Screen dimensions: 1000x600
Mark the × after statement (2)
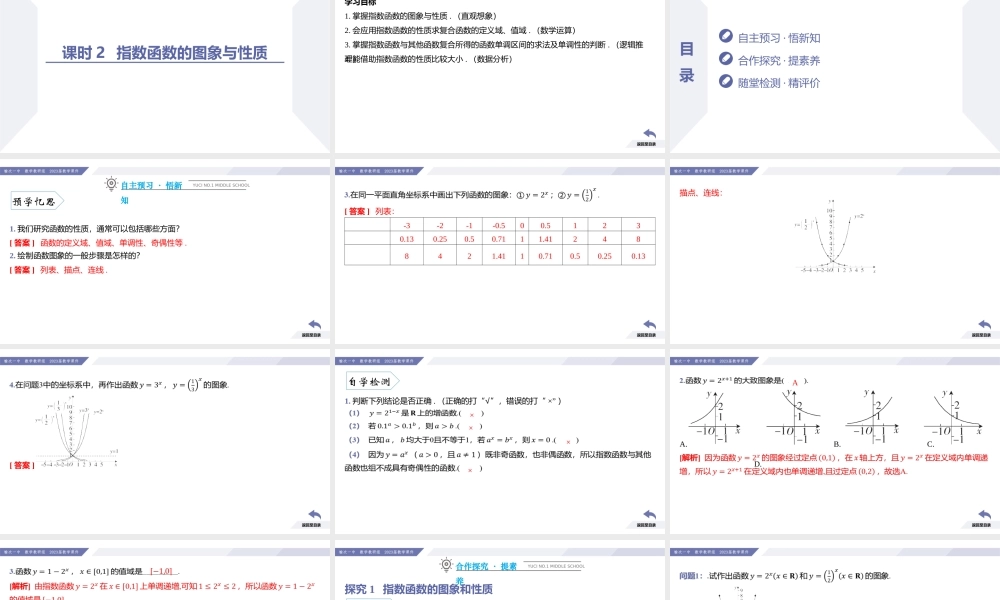click(471, 426)
